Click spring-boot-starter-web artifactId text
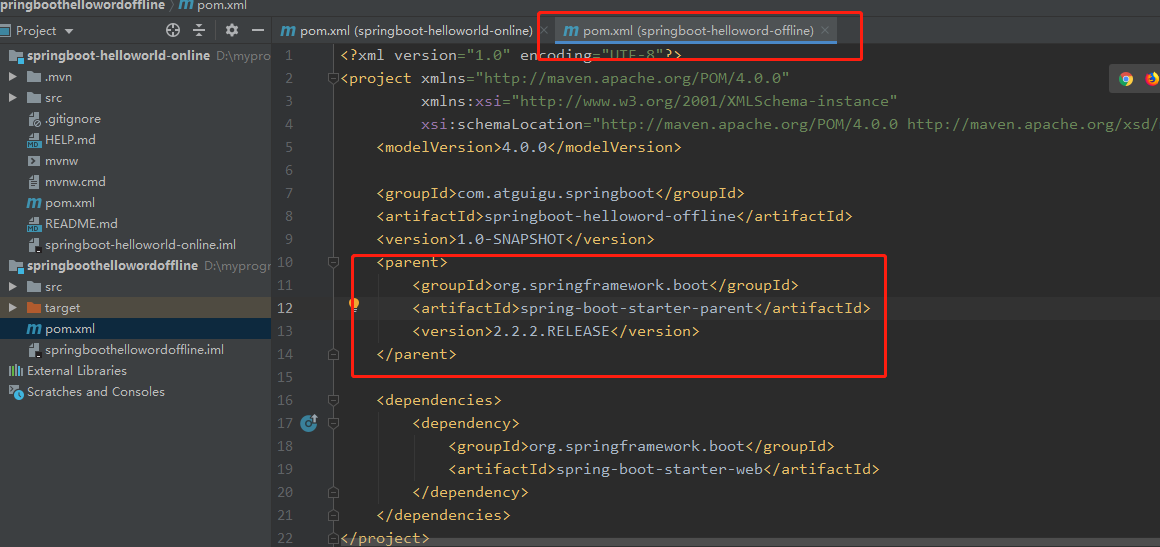Image resolution: width=1160 pixels, height=547 pixels. (x=658, y=469)
